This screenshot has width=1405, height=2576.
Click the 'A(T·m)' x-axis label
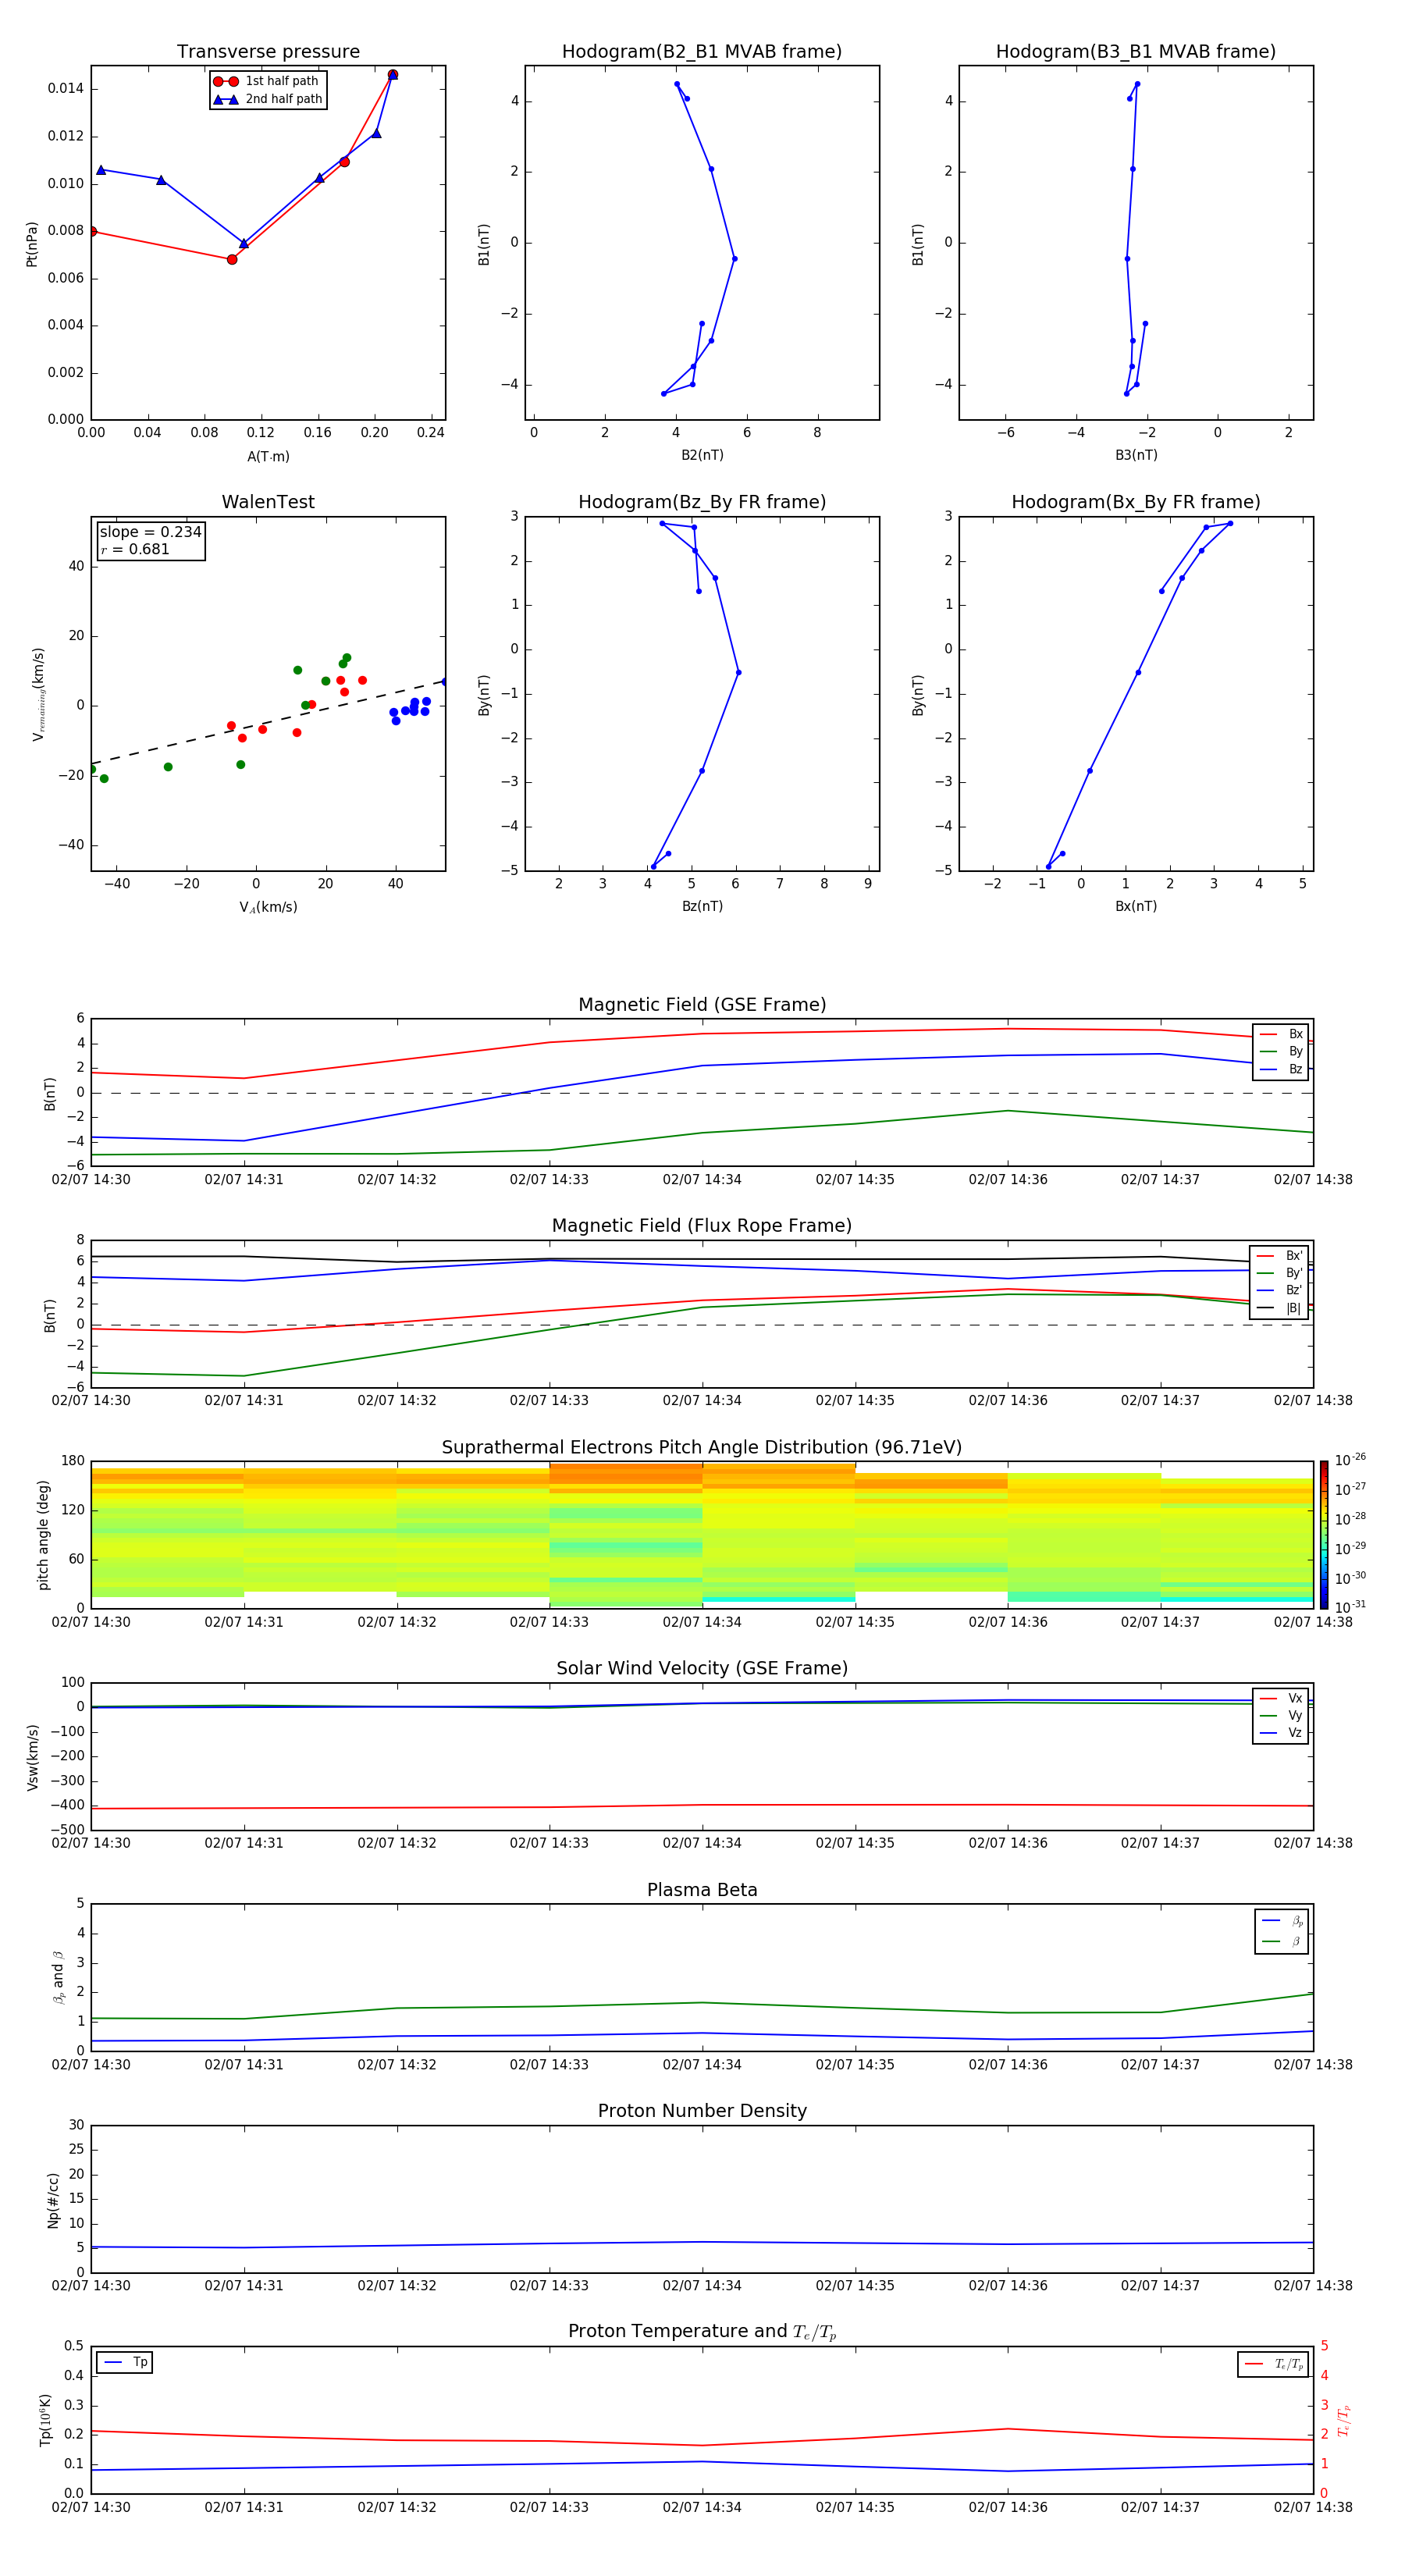268,457
